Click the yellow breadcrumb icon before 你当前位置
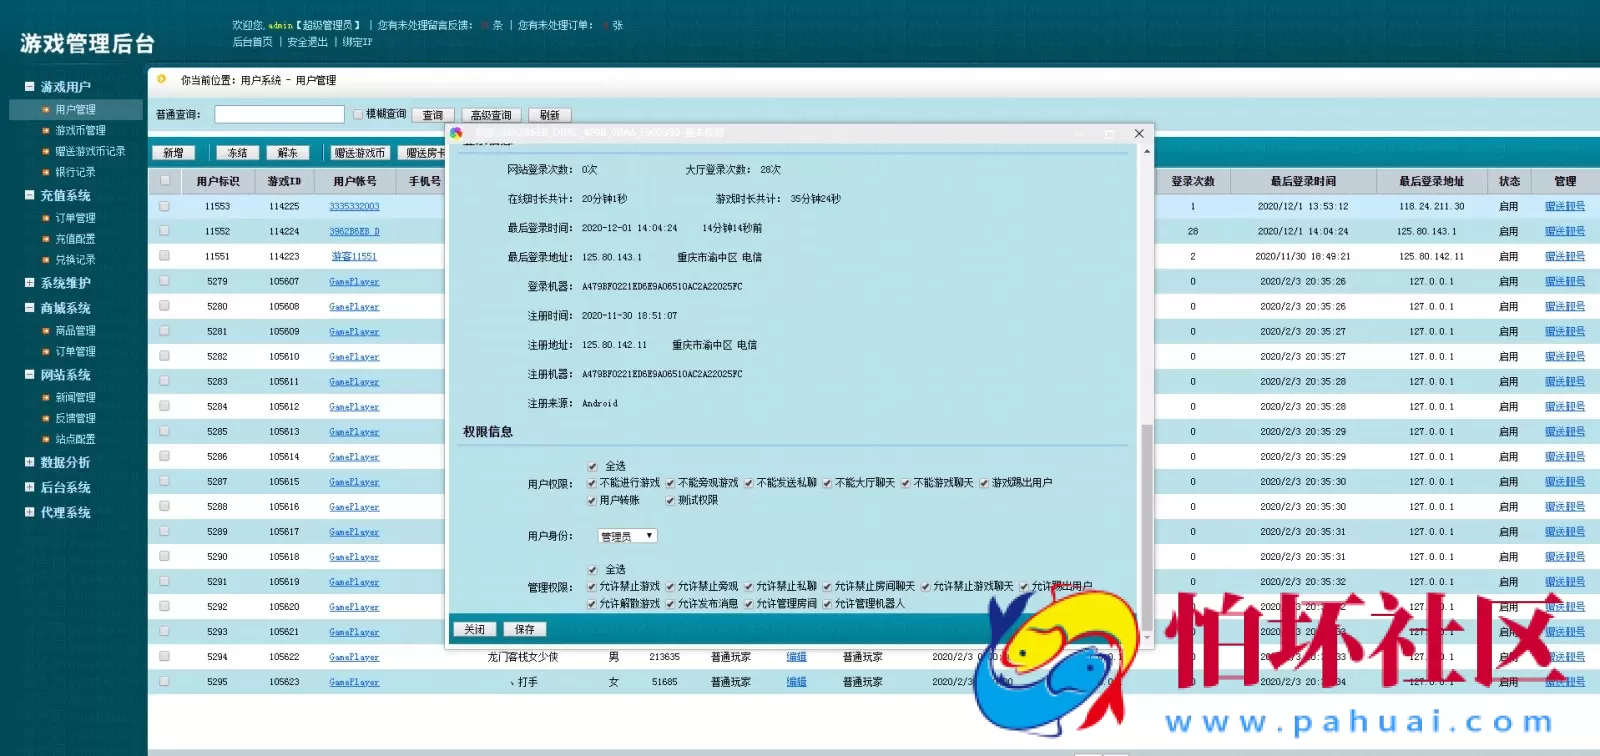 coord(162,79)
